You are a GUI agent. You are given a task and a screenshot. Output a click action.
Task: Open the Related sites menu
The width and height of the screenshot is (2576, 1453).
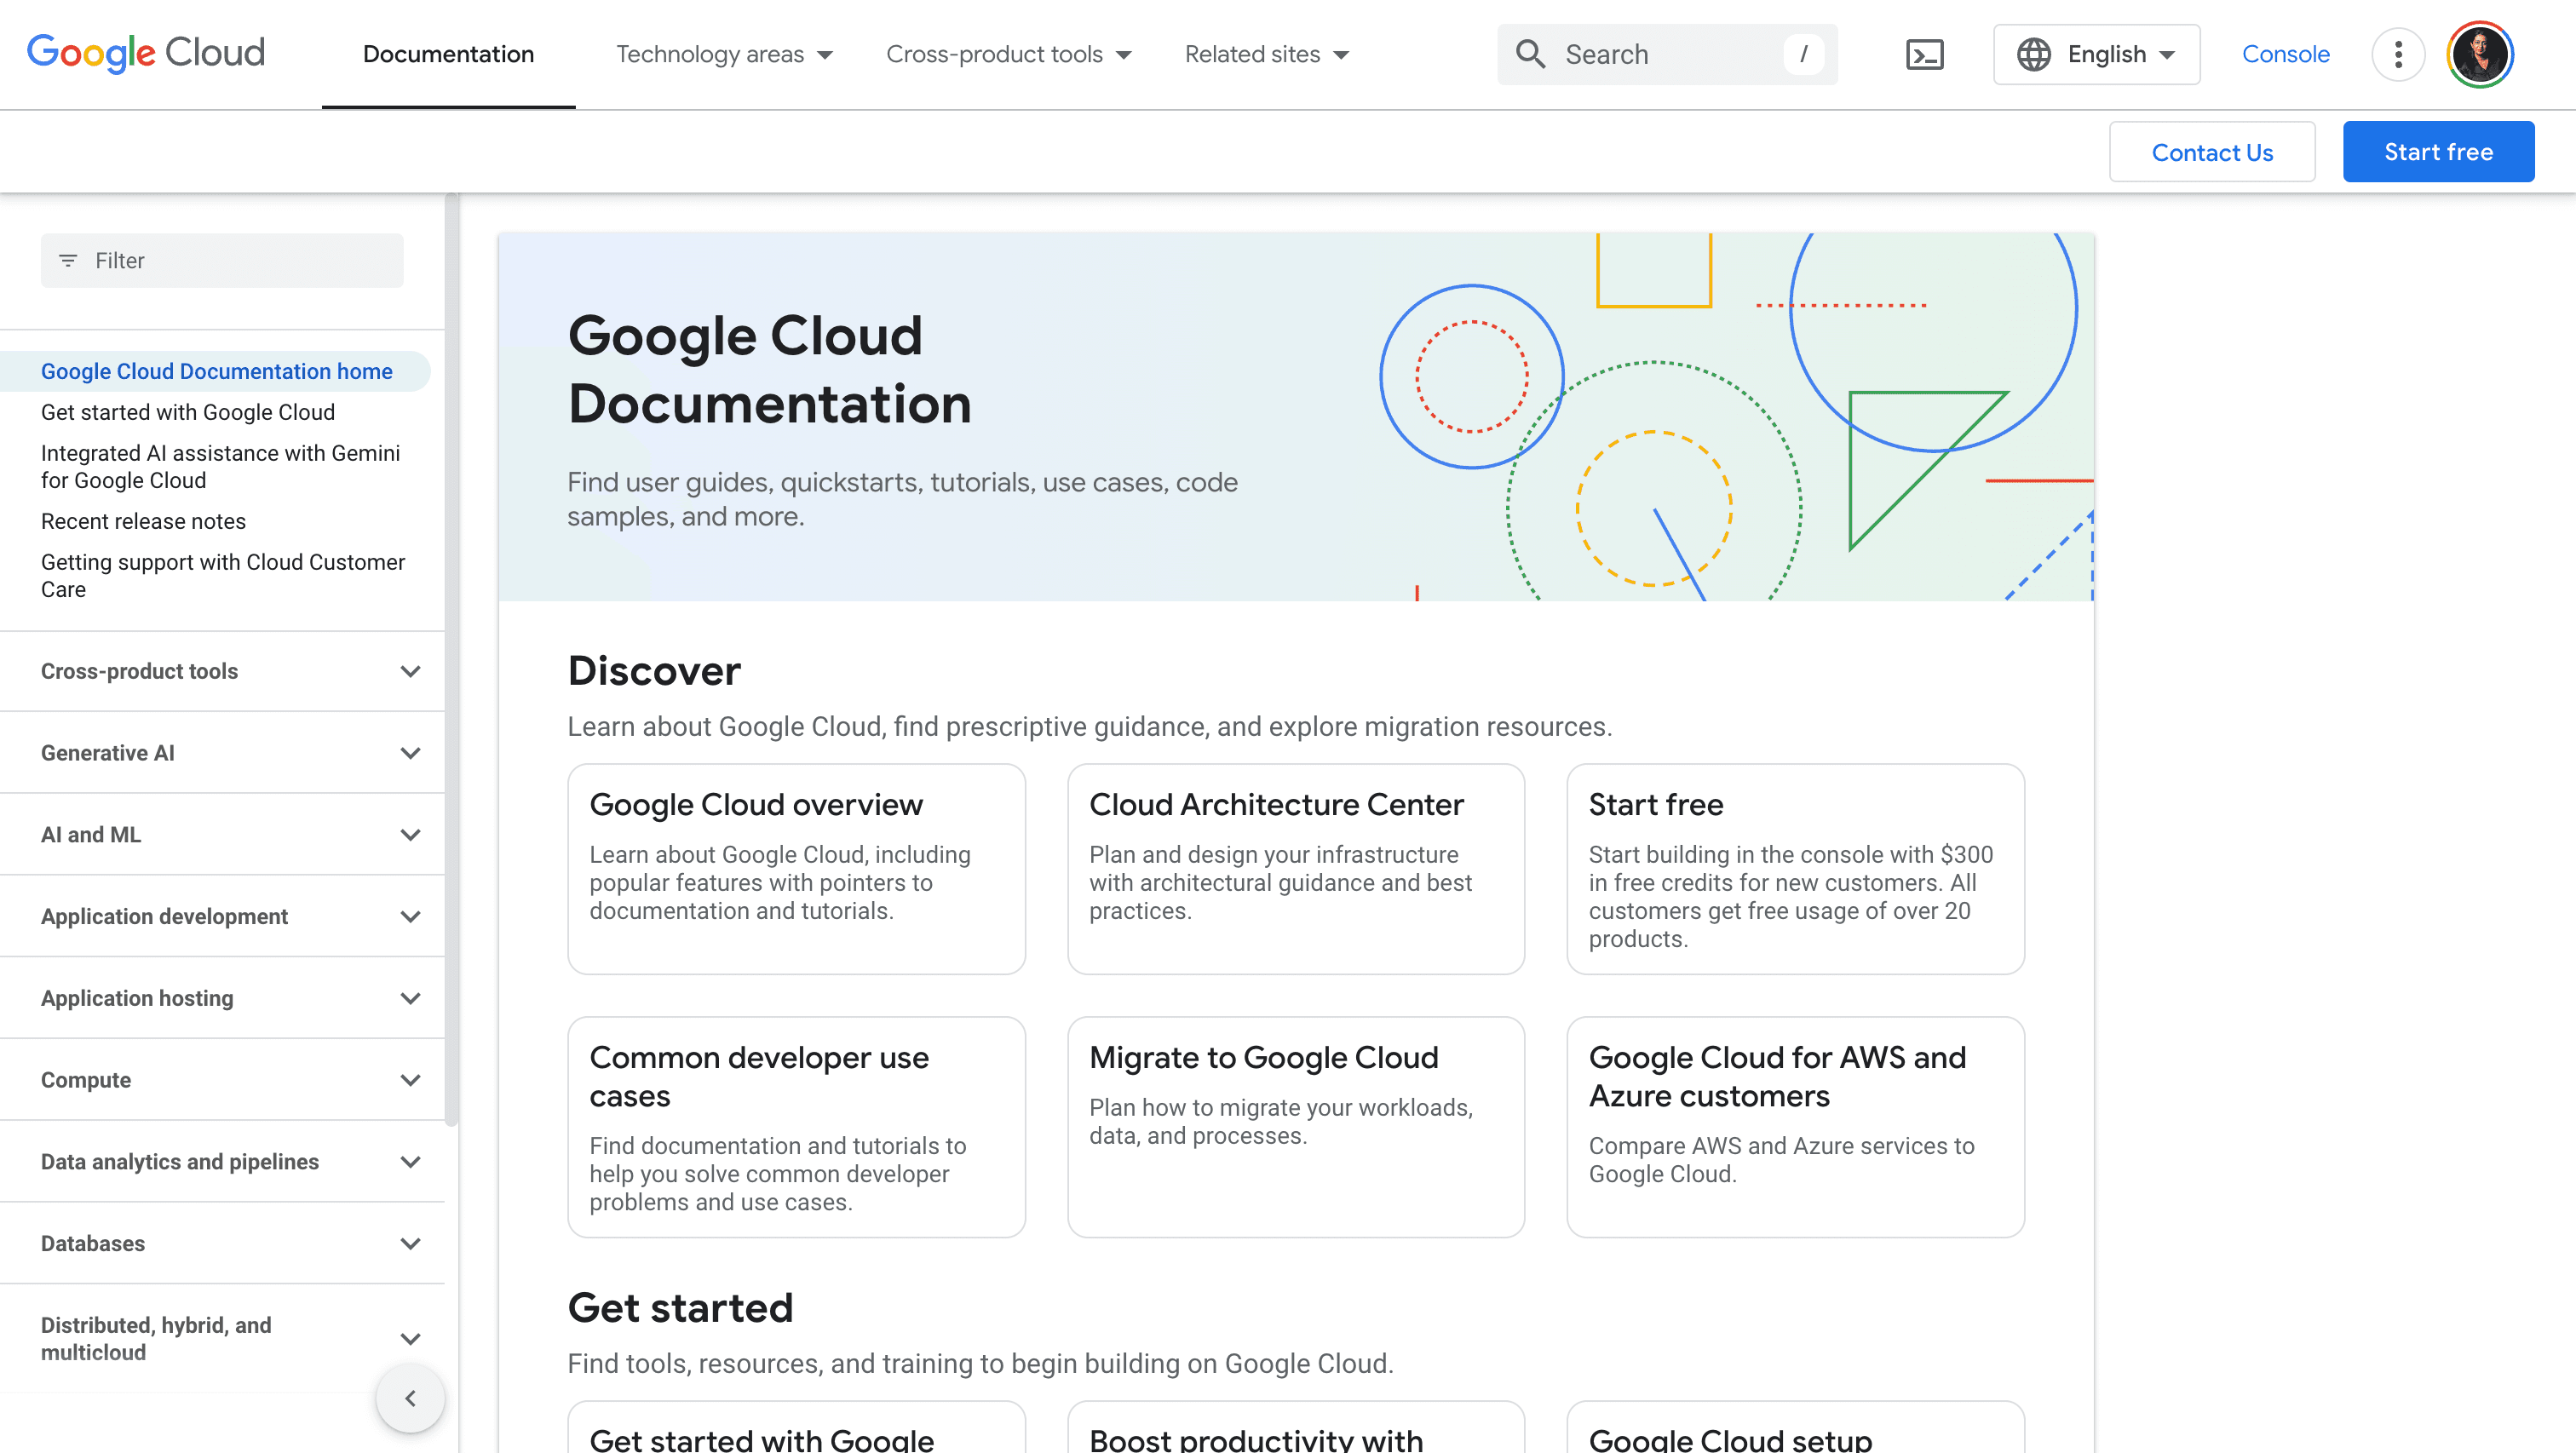pyautogui.click(x=1267, y=54)
